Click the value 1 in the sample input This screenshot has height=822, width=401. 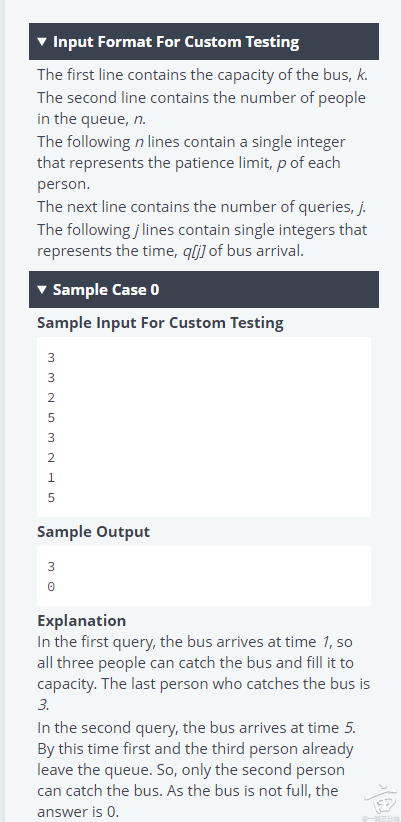click(51, 478)
